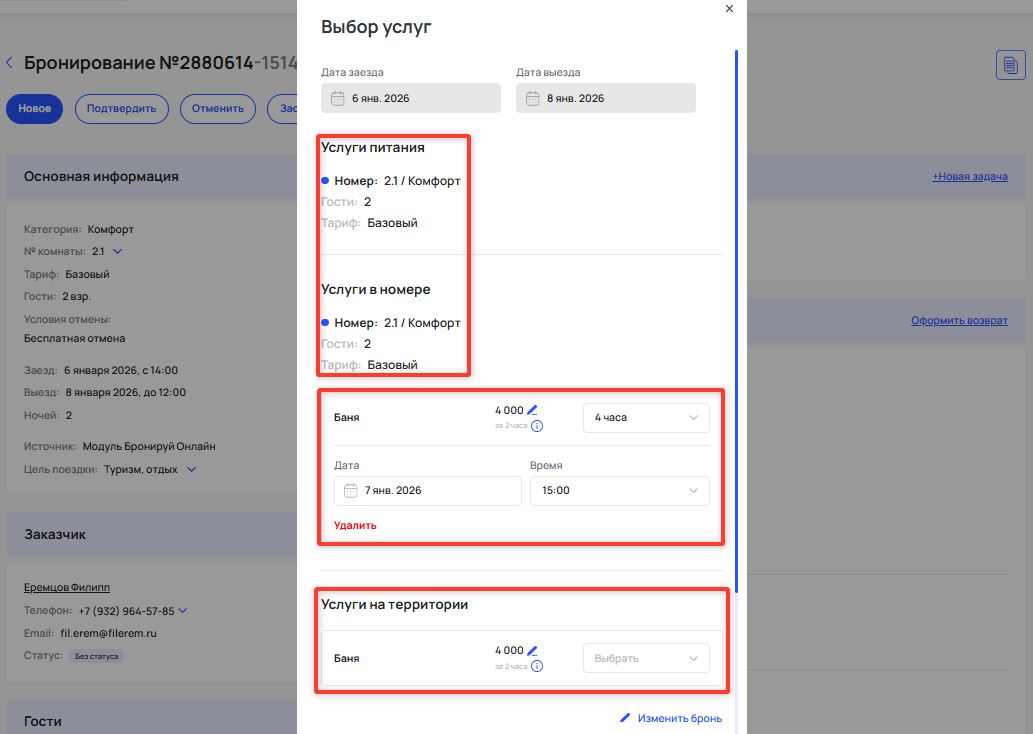Click pencil icon to edit booked Баня price
The image size is (1033, 734).
pyautogui.click(x=532, y=410)
